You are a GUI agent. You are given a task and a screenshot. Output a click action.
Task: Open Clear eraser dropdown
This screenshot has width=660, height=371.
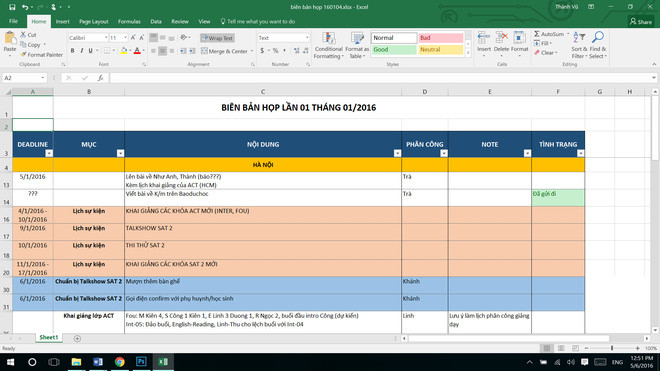(x=546, y=53)
